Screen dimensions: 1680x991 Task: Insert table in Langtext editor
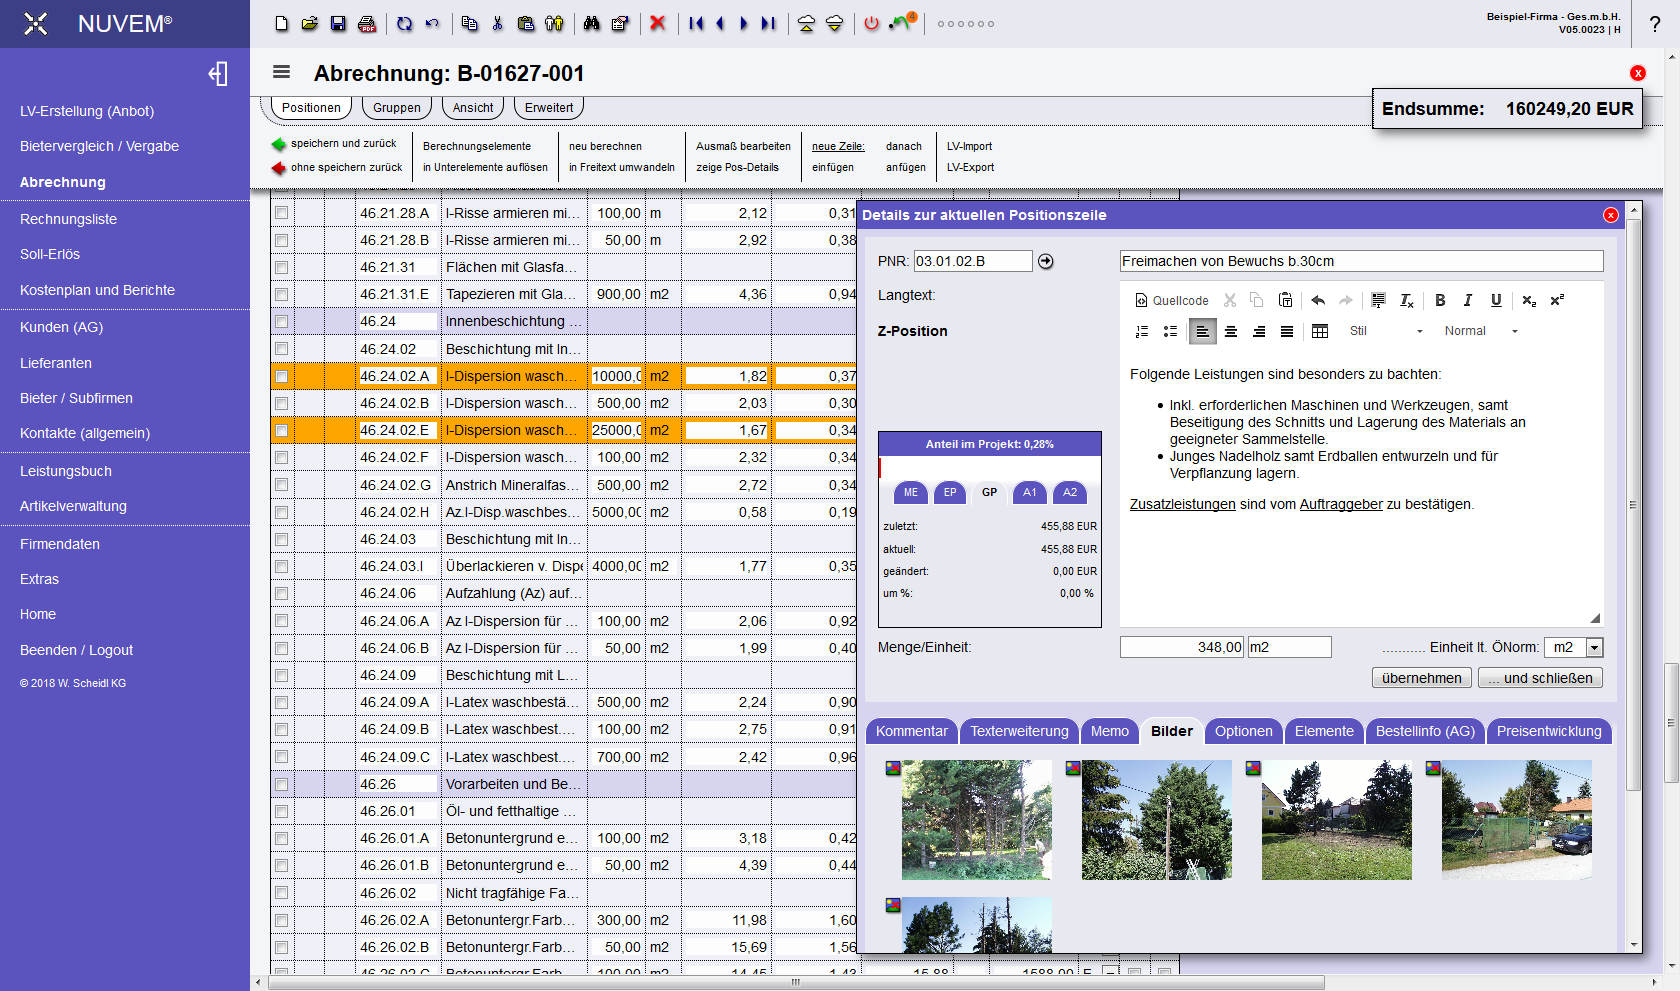click(1320, 331)
